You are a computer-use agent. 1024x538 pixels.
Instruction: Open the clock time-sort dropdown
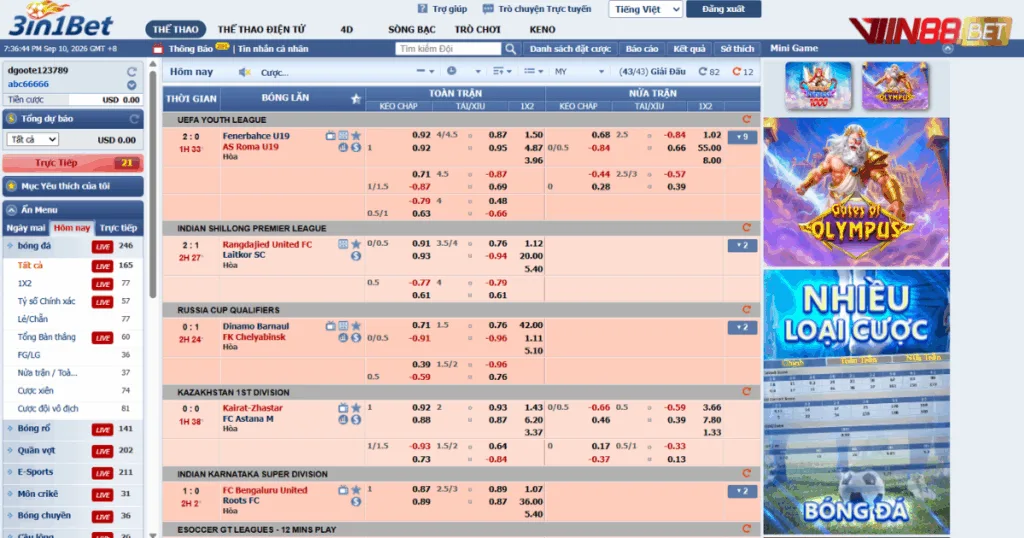[x=464, y=71]
